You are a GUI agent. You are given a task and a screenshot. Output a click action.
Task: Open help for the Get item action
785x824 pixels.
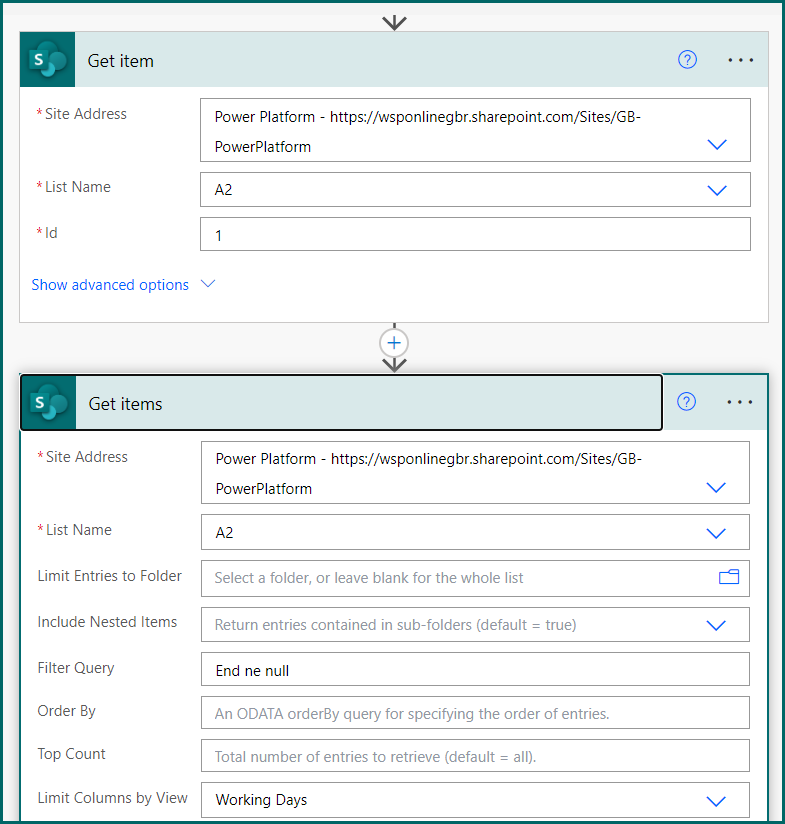pyautogui.click(x=687, y=60)
